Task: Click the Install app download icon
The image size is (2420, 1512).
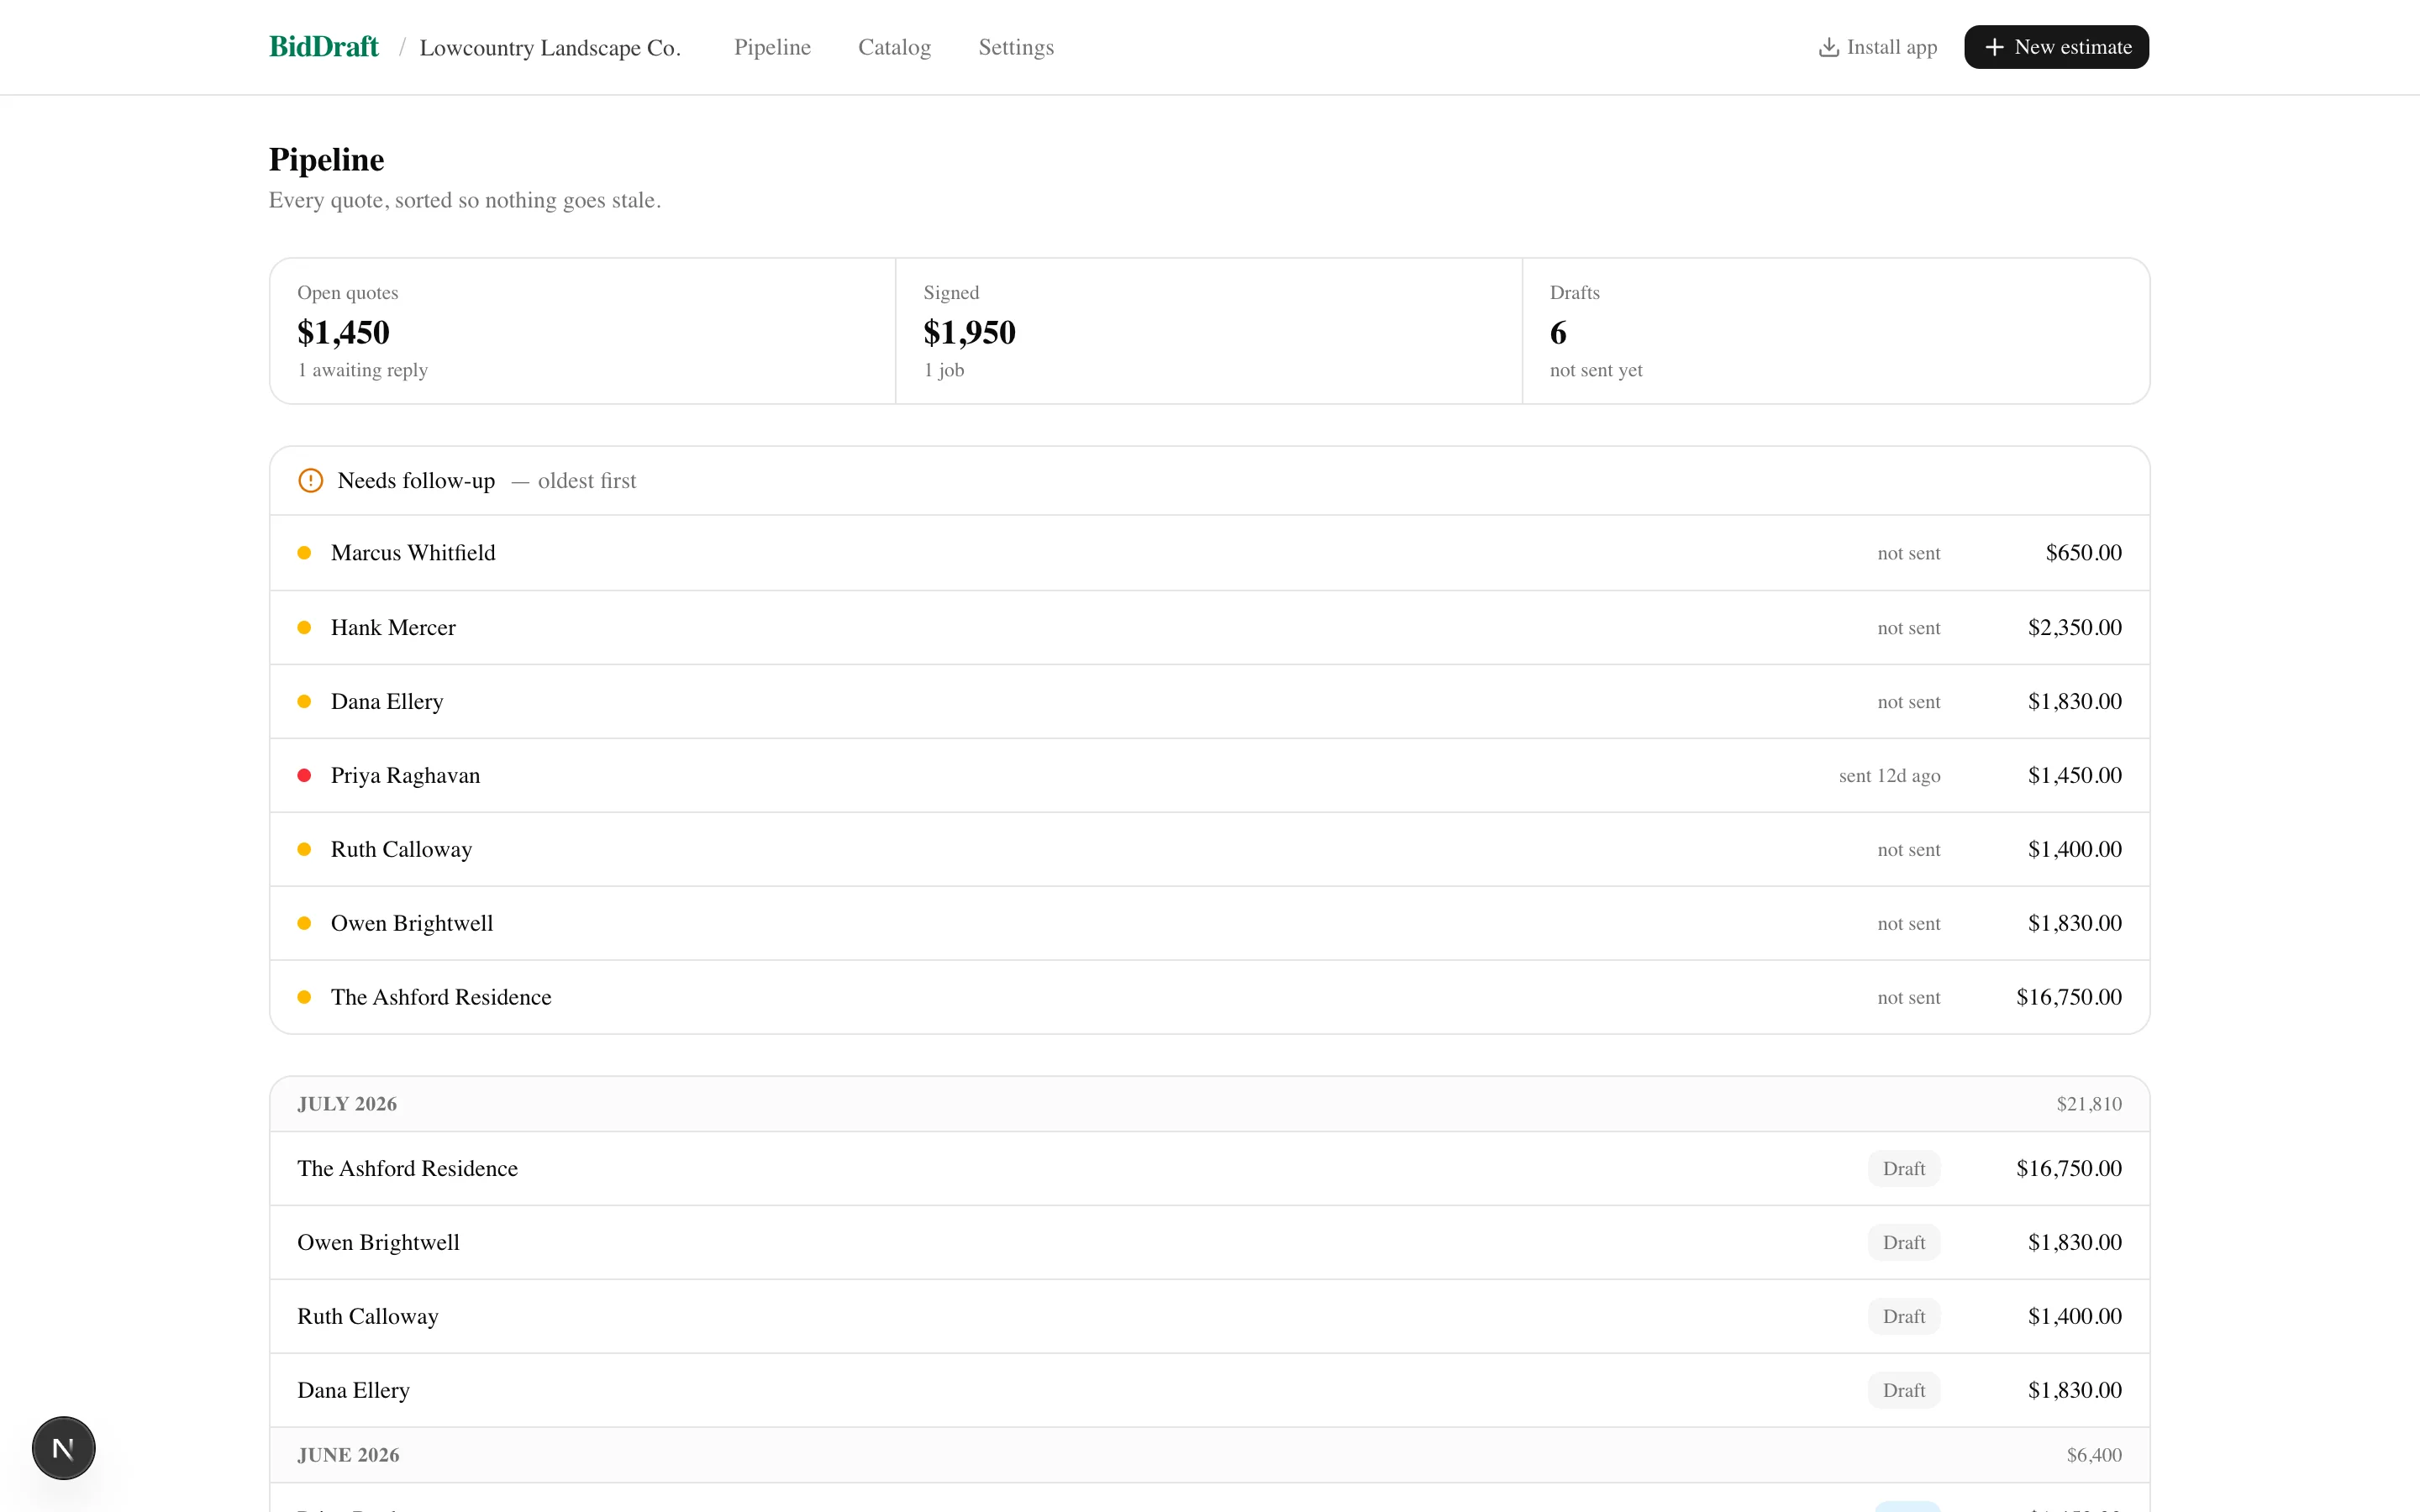Action: 1828,47
